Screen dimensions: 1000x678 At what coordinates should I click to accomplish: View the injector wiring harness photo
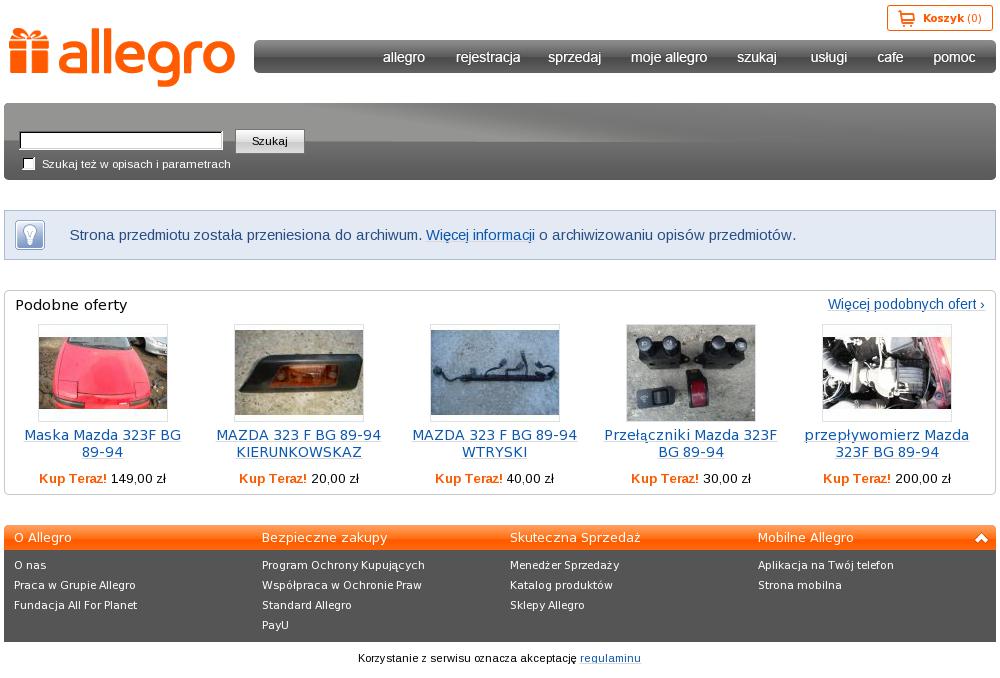(495, 372)
